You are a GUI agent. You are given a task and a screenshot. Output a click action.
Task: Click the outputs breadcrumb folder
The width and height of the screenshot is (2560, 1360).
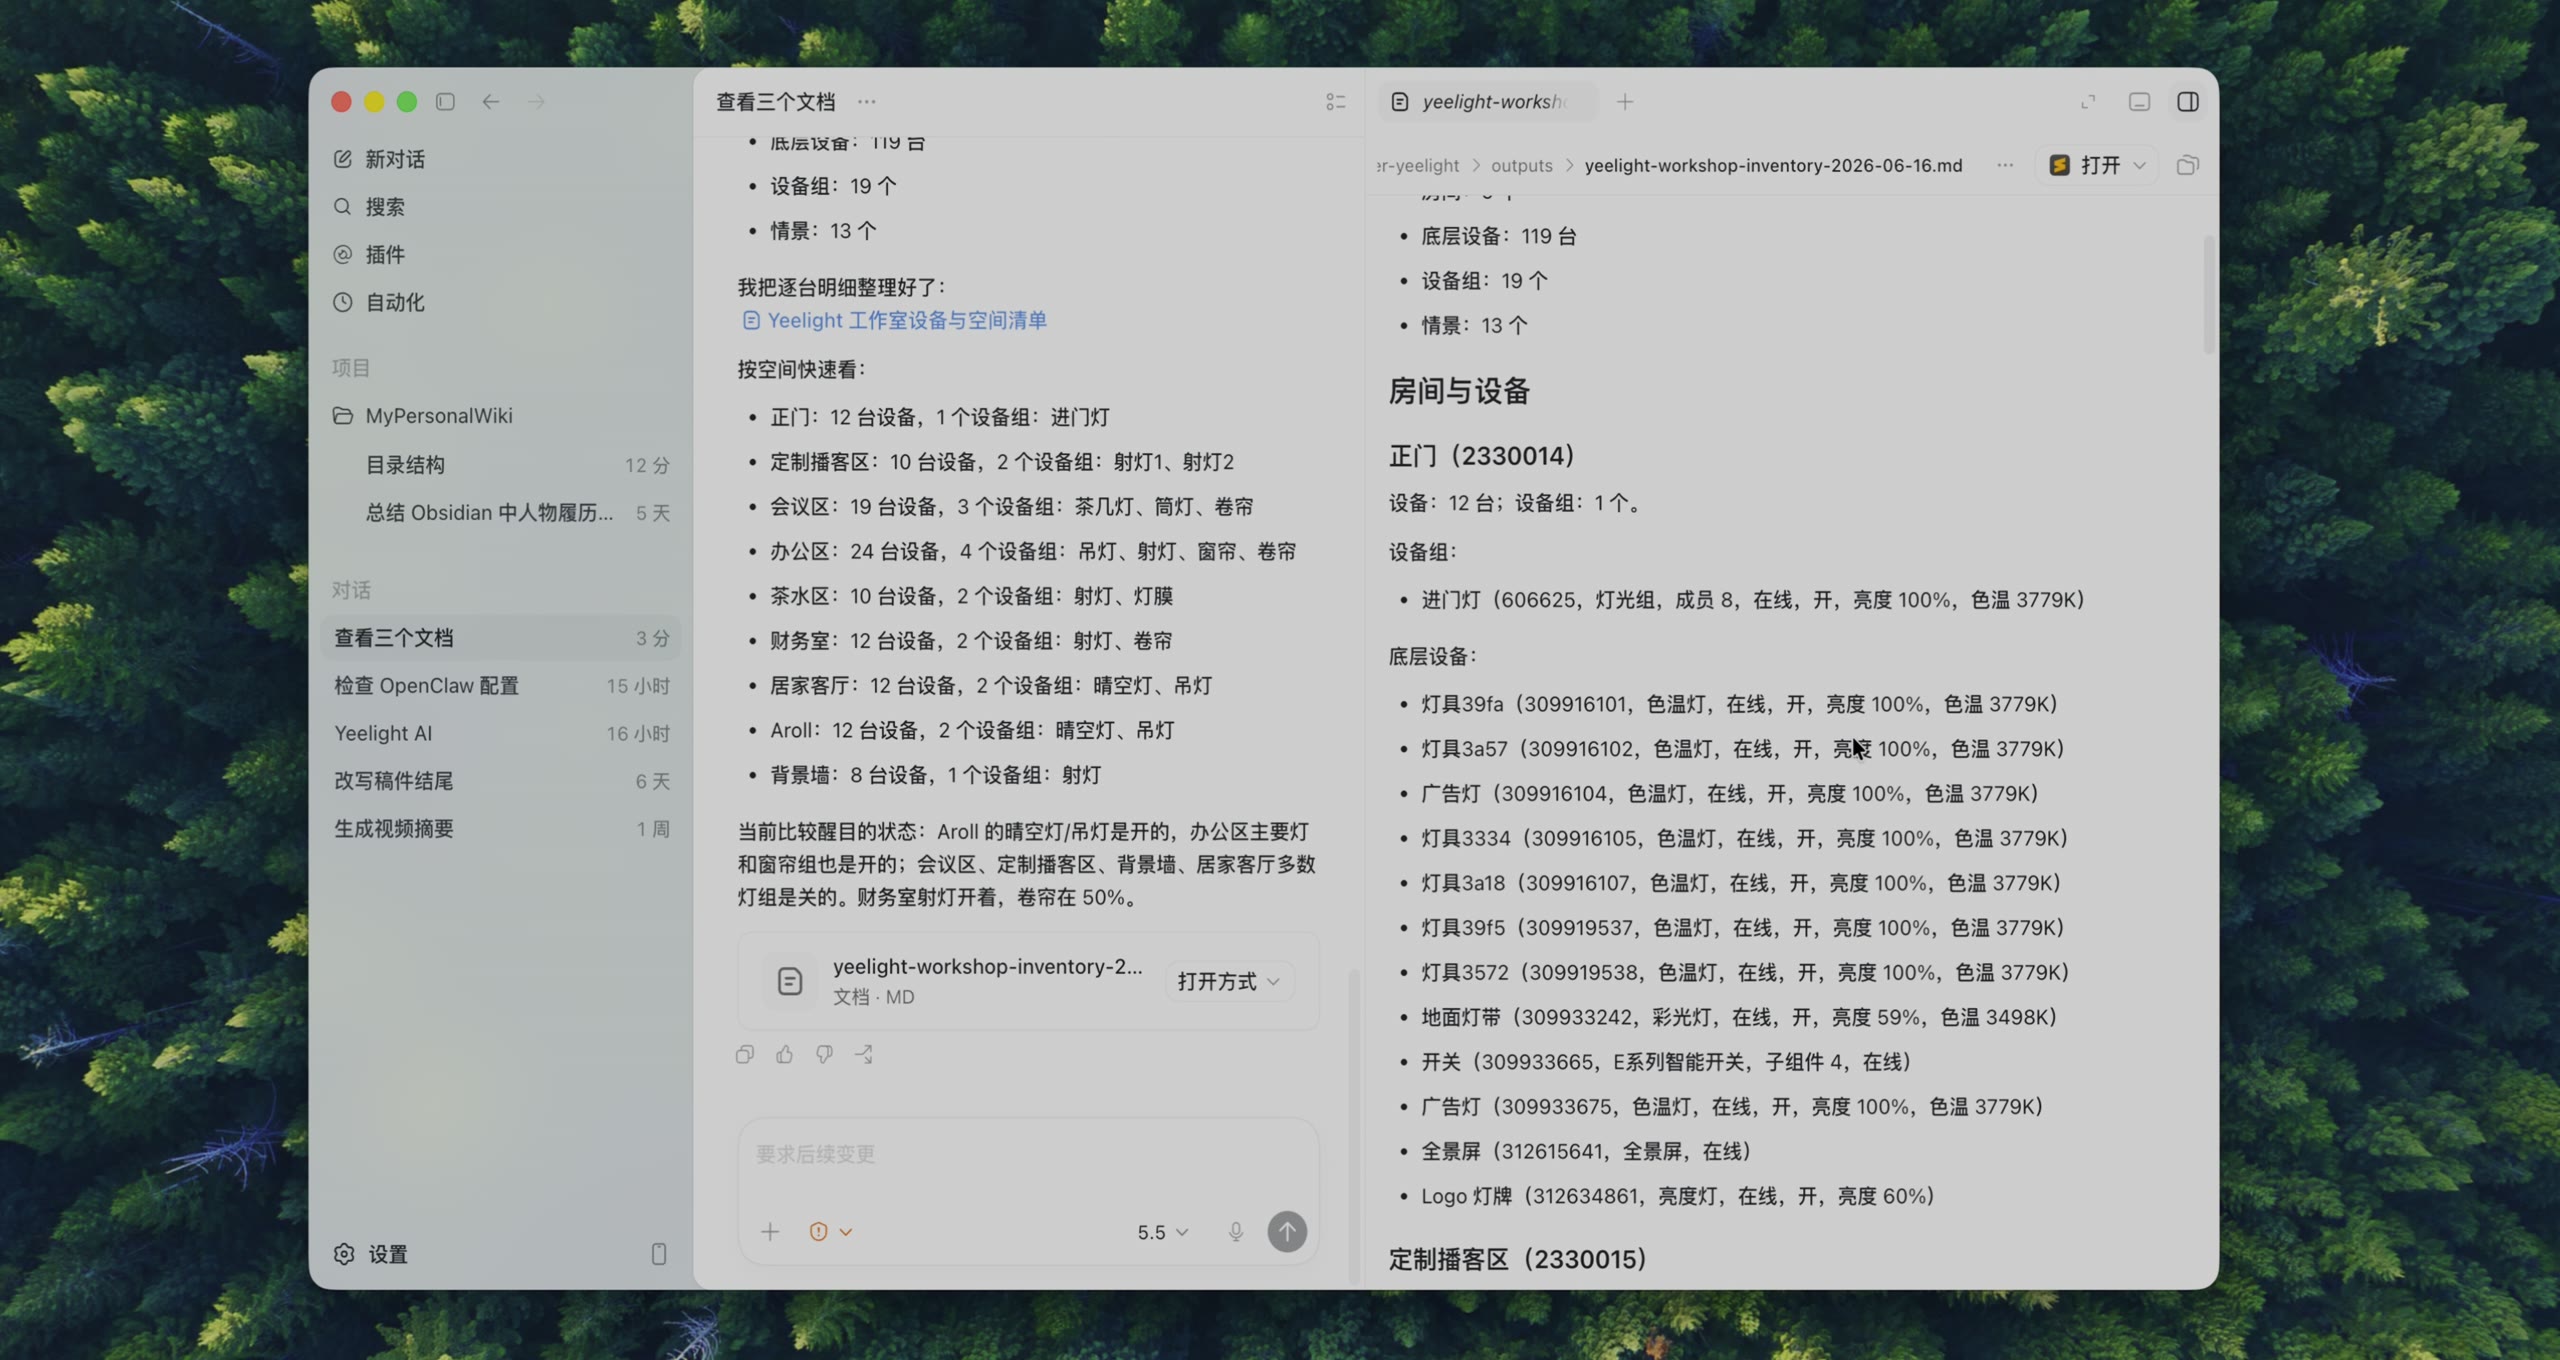tap(1521, 166)
